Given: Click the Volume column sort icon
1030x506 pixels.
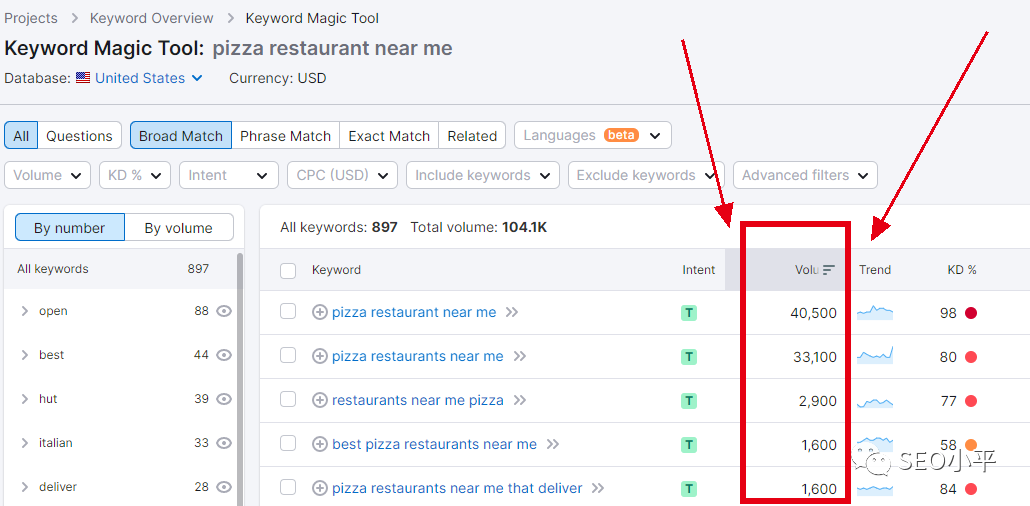Looking at the screenshot, I should tap(828, 270).
